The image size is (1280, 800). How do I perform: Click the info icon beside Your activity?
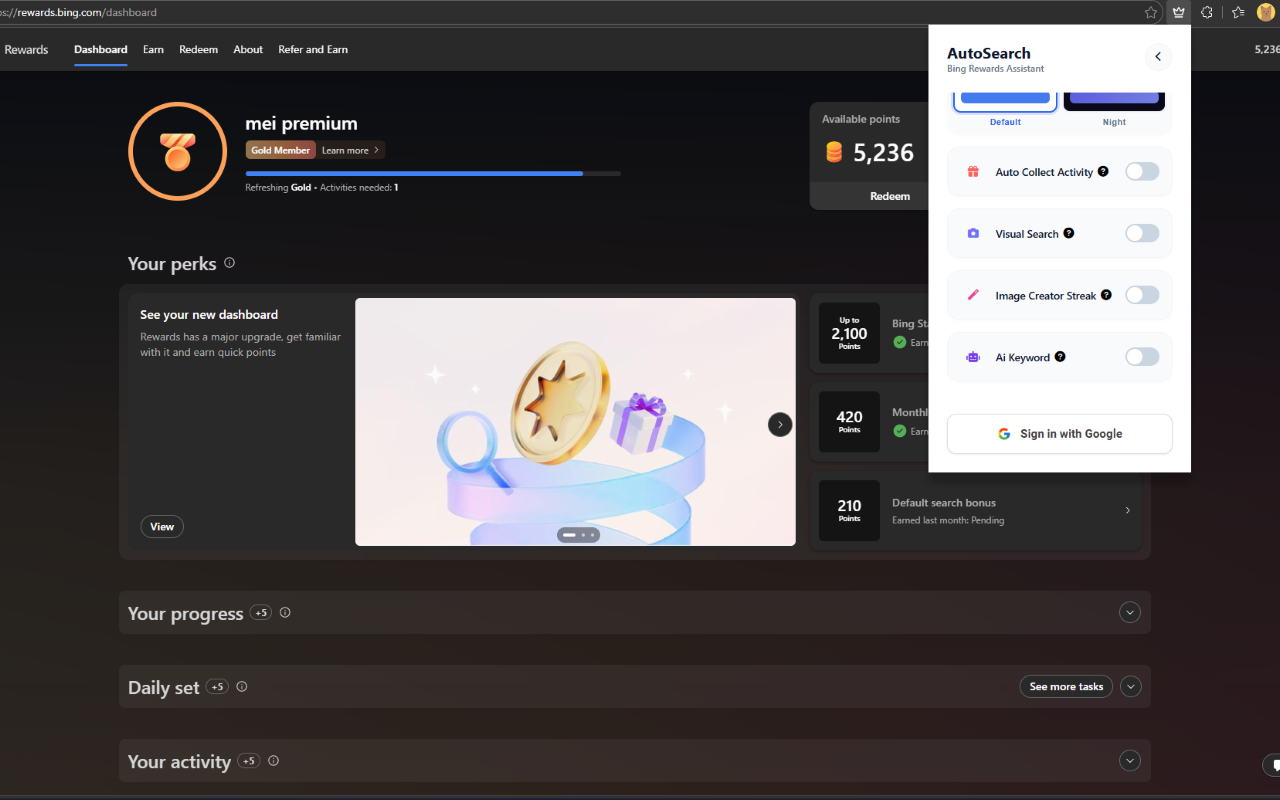pyautogui.click(x=274, y=760)
